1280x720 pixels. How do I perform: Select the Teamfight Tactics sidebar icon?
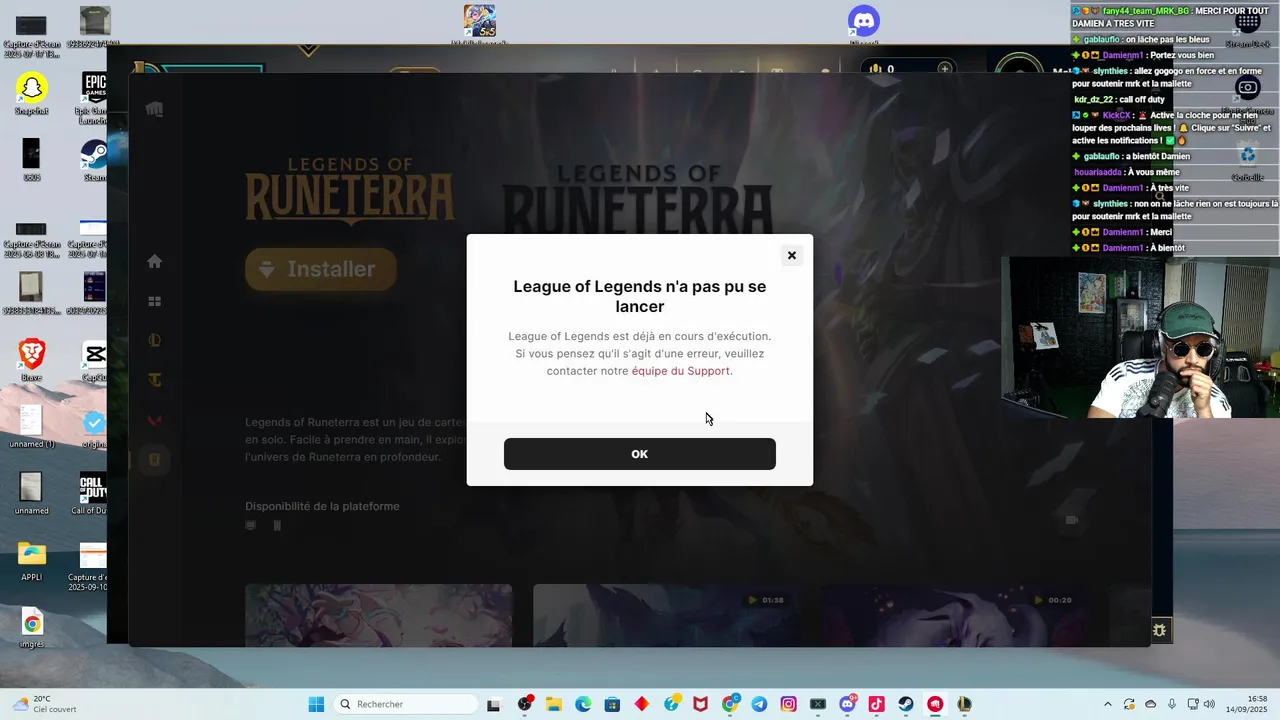click(x=154, y=380)
